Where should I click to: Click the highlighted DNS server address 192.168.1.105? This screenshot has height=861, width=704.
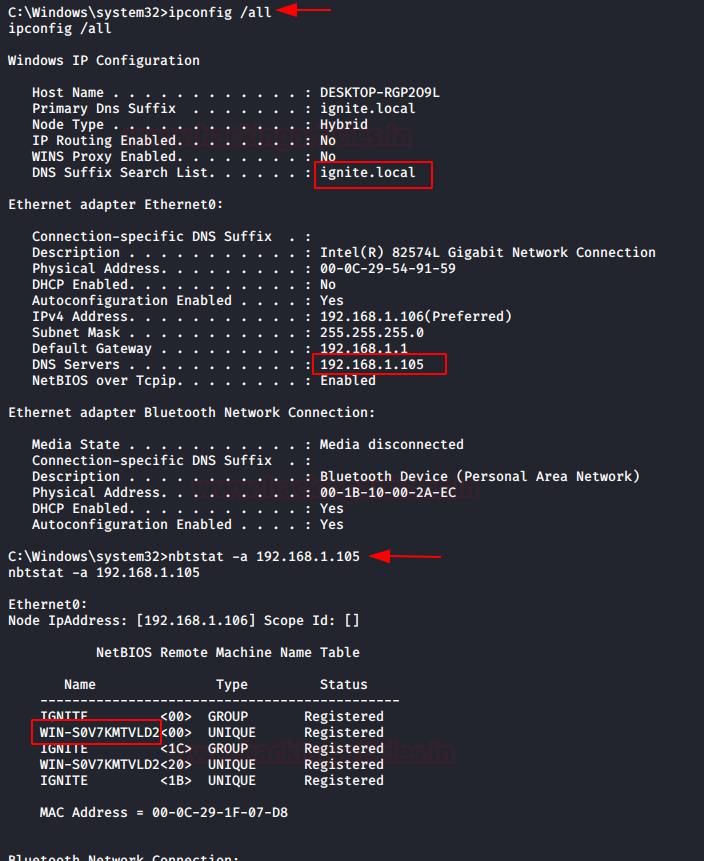(x=372, y=365)
